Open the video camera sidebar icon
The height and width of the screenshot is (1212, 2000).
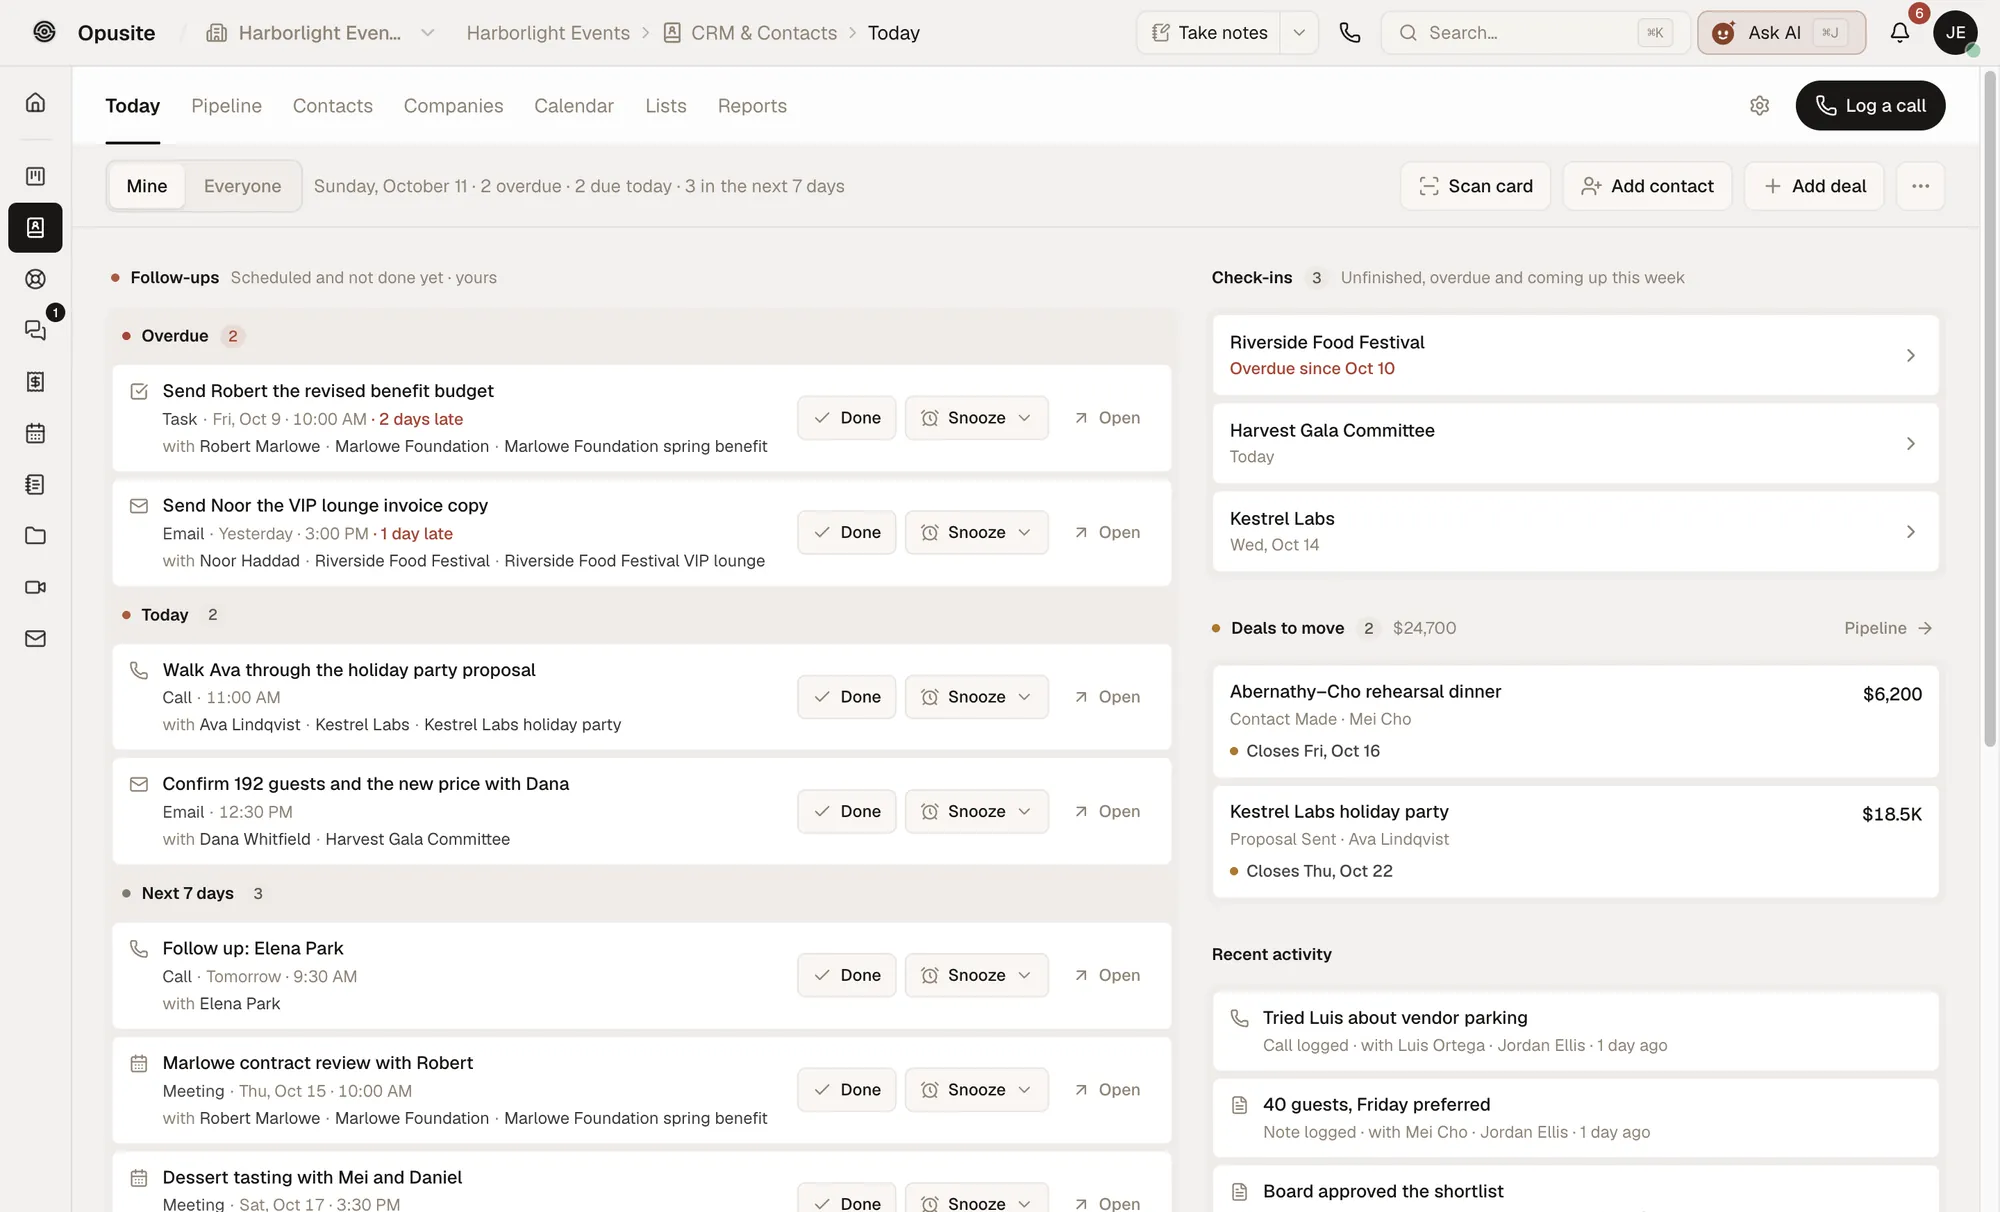point(35,587)
